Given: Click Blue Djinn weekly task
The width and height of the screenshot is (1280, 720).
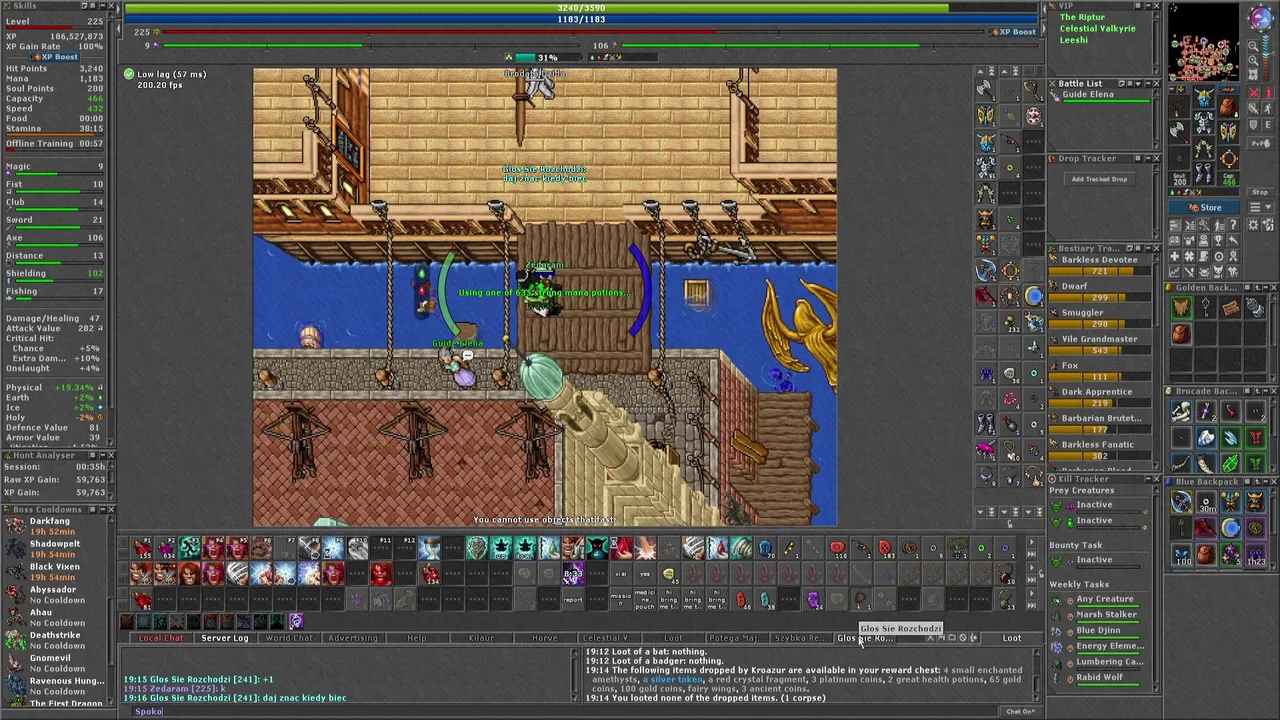Looking at the screenshot, I should pyautogui.click(x=1098, y=631).
